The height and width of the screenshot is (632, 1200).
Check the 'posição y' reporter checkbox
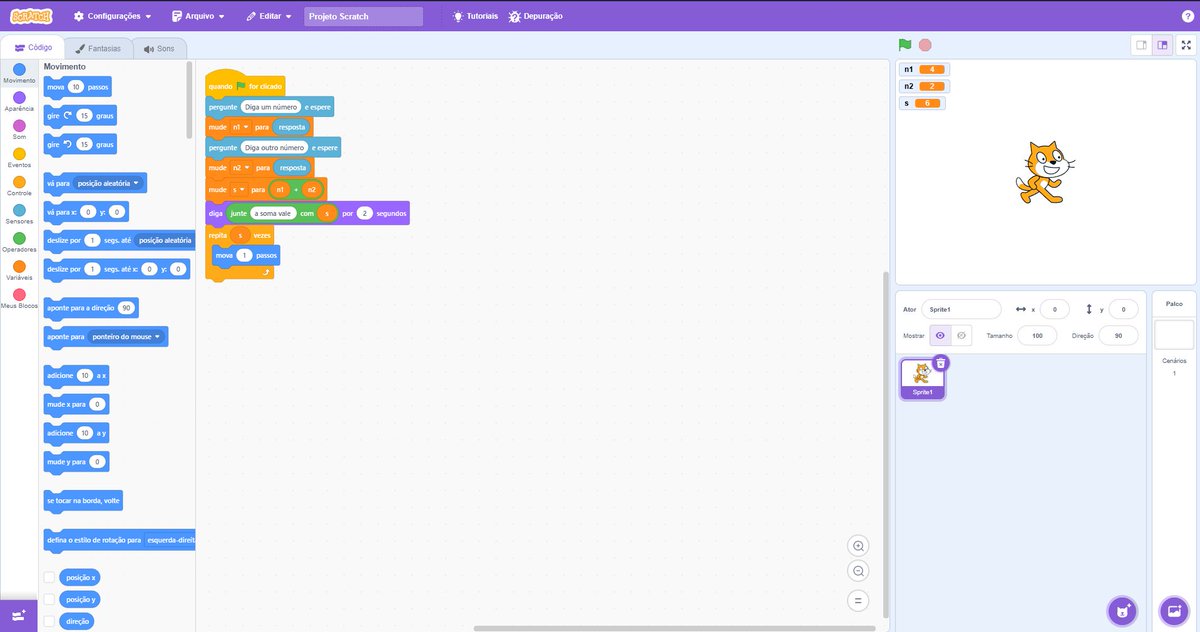pyautogui.click(x=49, y=599)
